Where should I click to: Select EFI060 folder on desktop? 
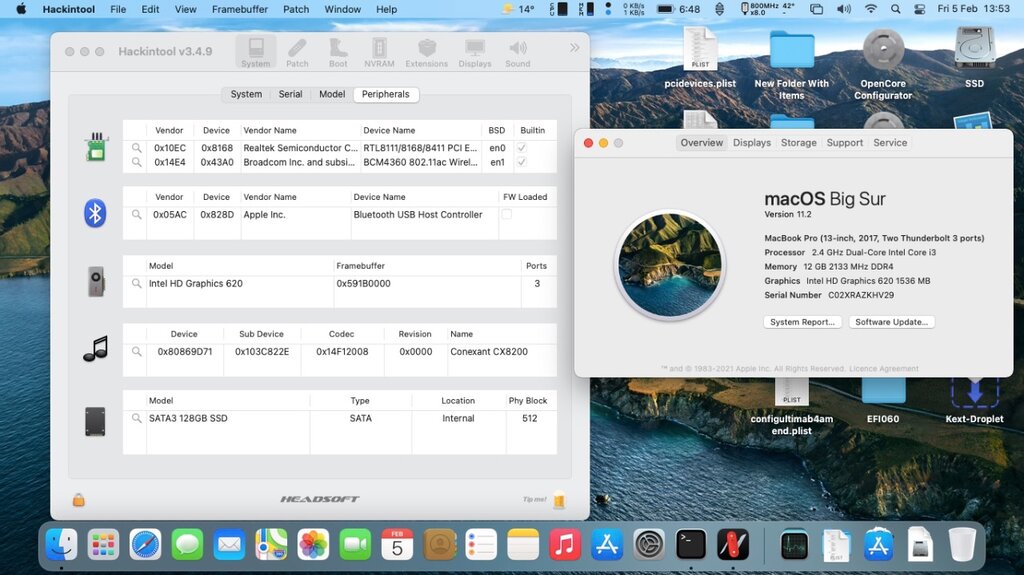883,400
